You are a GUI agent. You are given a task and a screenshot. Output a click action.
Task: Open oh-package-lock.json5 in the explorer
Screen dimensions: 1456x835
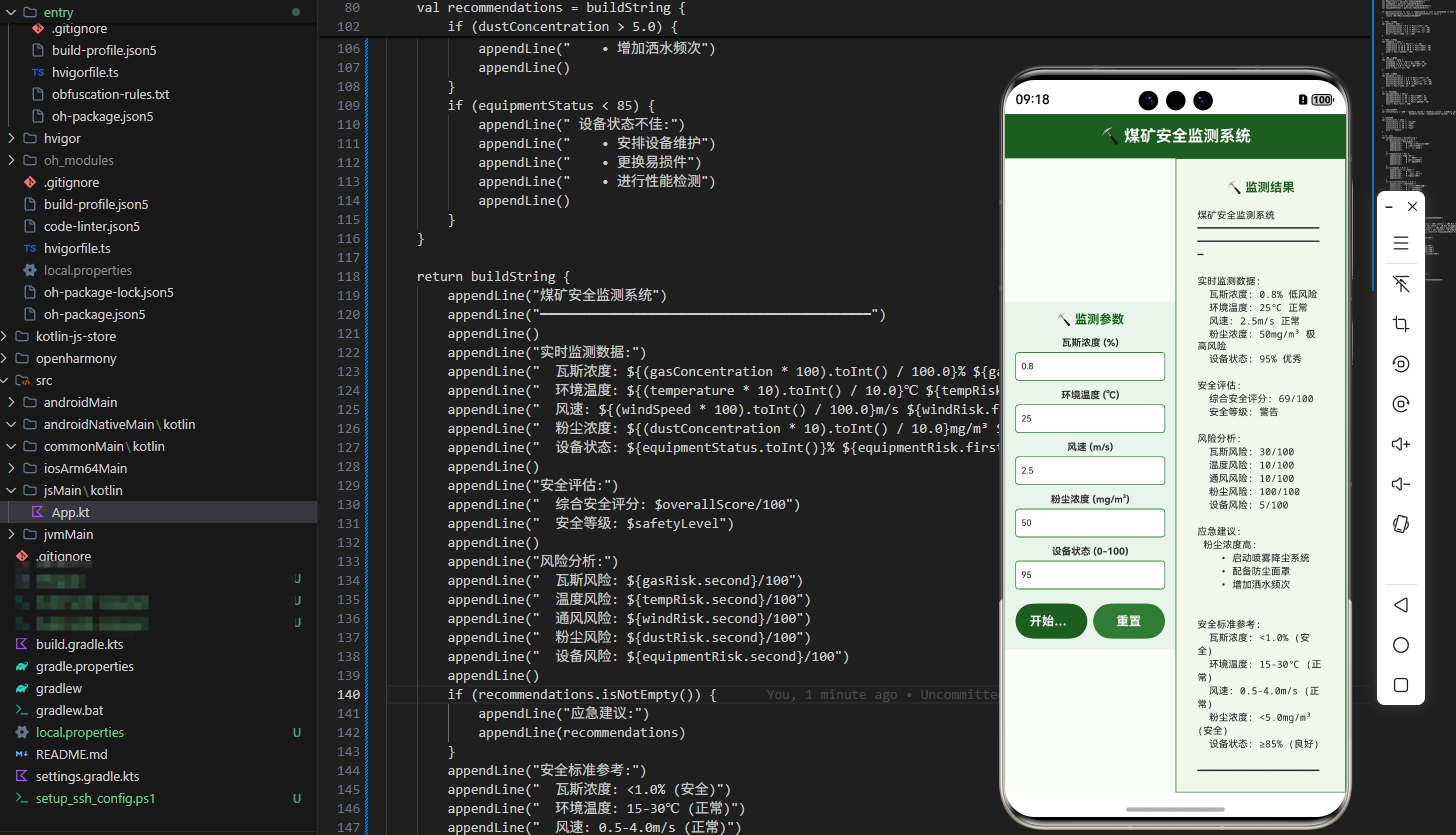(x=109, y=292)
